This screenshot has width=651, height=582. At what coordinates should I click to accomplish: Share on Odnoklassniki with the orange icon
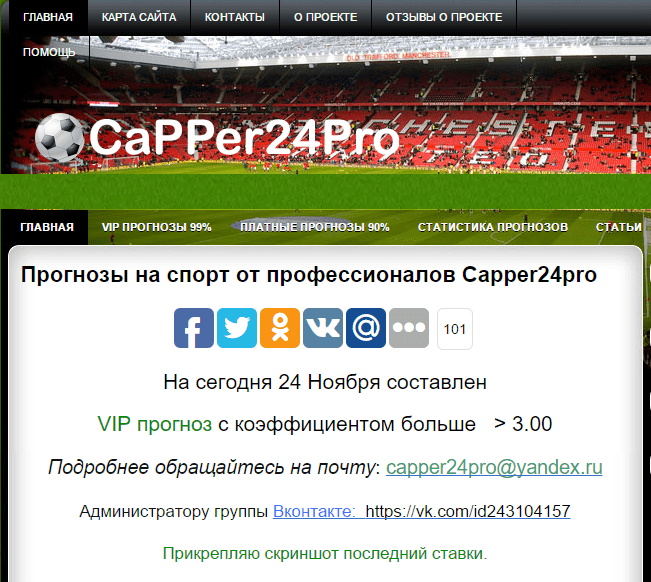[x=280, y=328]
